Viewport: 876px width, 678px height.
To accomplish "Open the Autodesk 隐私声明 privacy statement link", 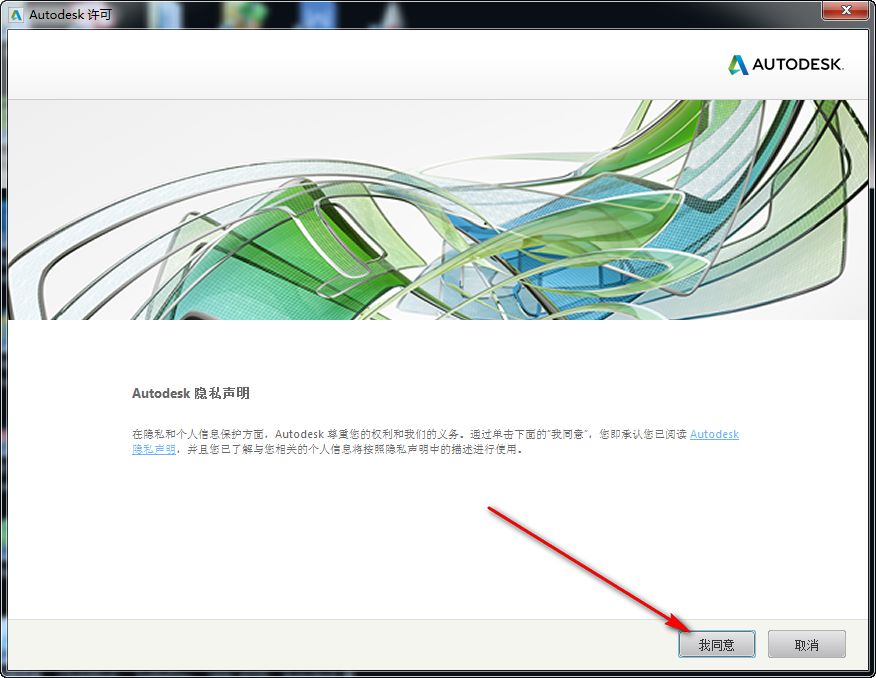I will coord(714,434).
